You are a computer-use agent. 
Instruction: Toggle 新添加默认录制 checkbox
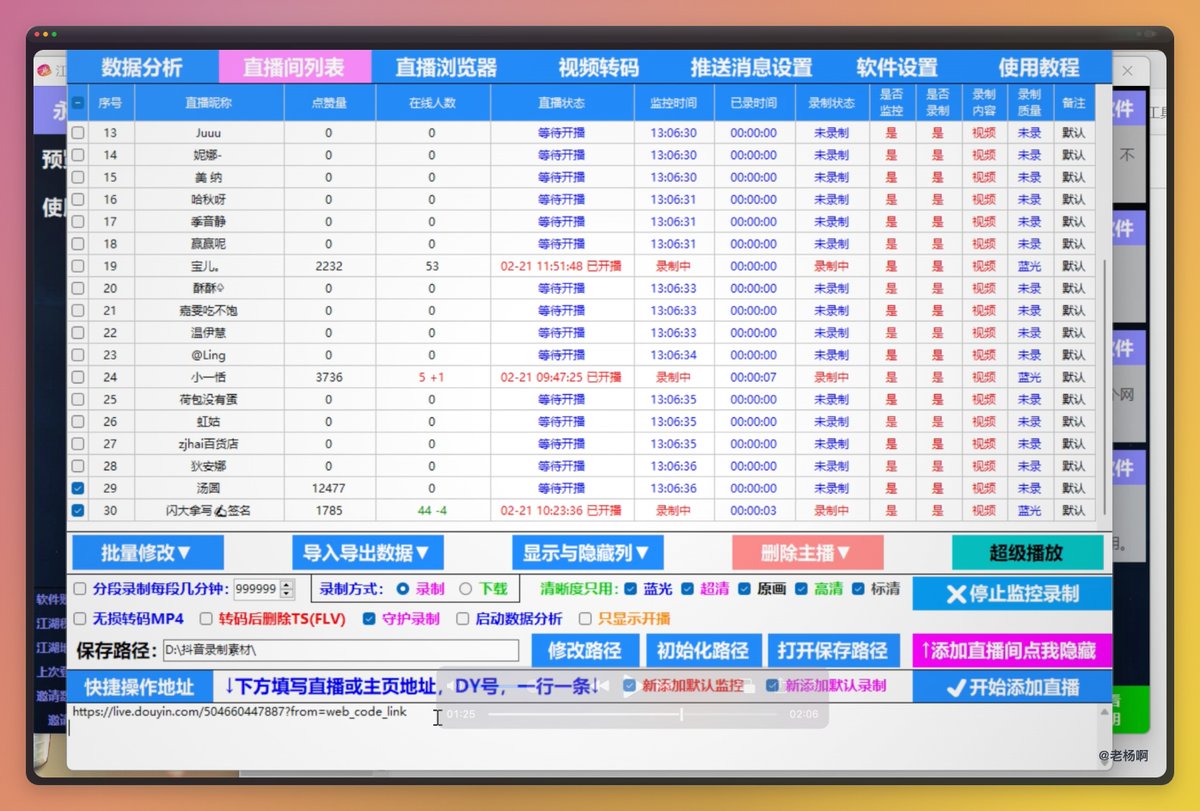coord(772,686)
